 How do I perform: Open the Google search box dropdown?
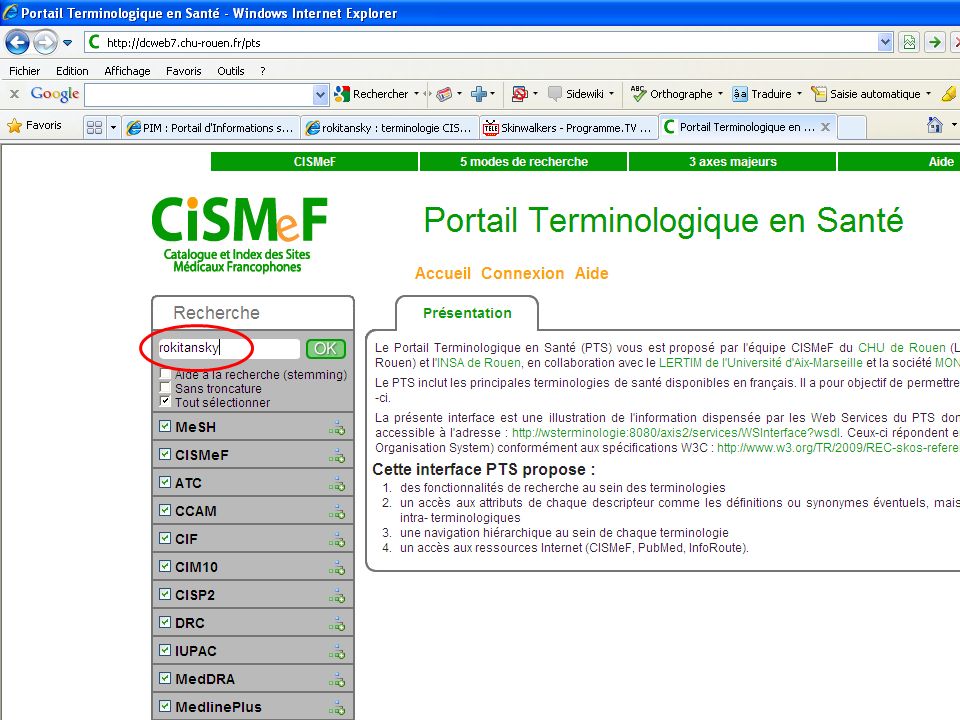320,94
